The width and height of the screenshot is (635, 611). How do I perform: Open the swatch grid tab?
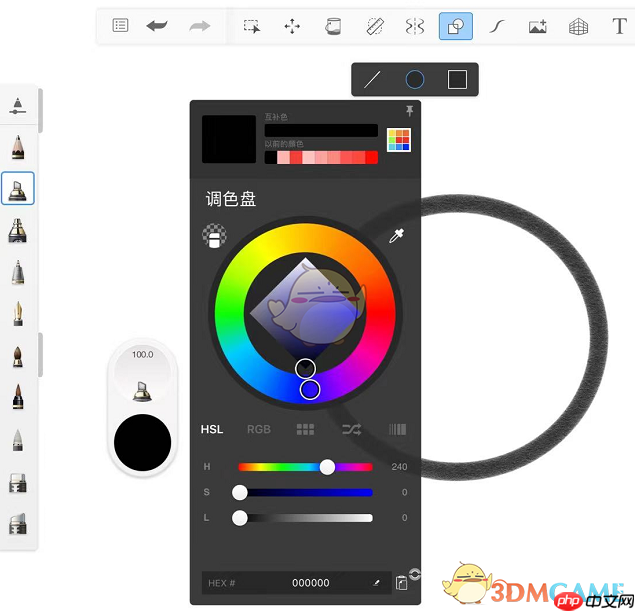(305, 429)
